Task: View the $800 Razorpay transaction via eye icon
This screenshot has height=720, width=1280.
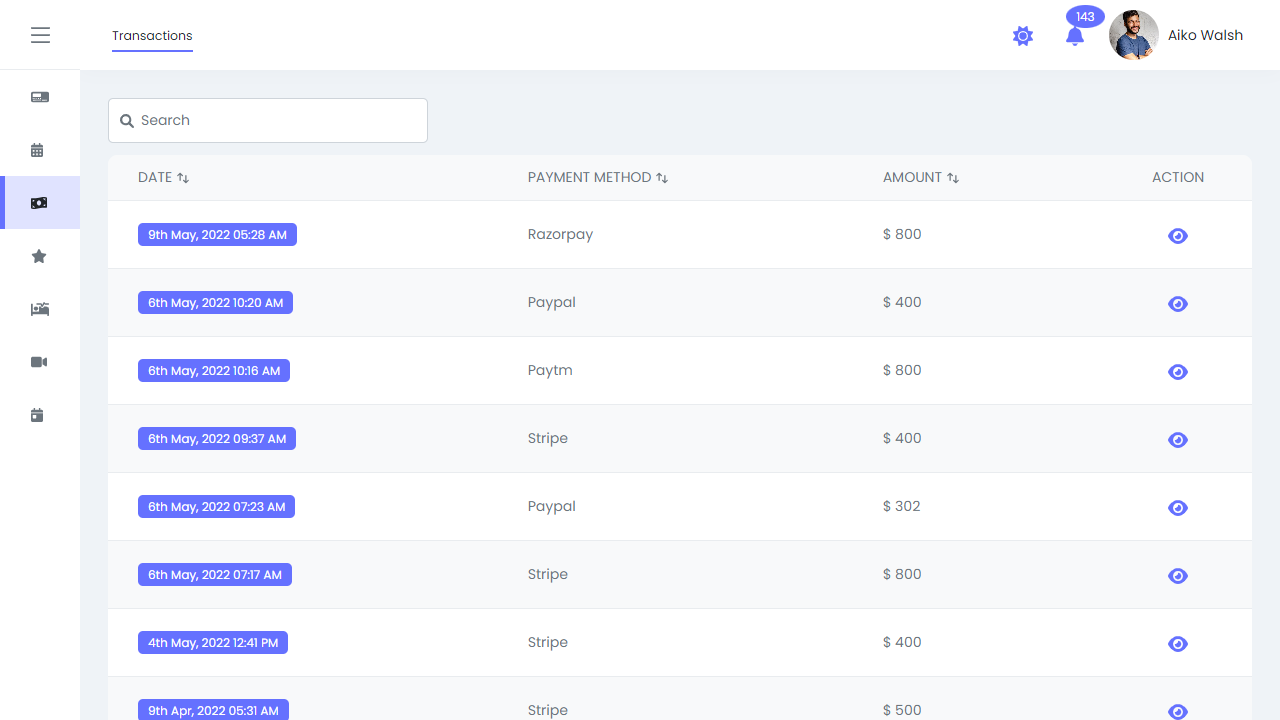Action: pos(1178,236)
